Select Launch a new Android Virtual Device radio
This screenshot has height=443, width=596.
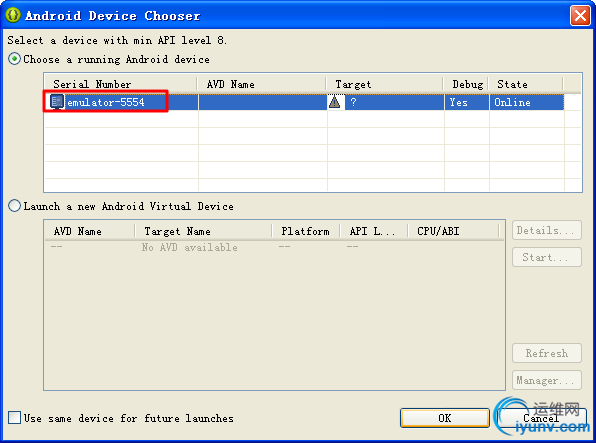(14, 206)
